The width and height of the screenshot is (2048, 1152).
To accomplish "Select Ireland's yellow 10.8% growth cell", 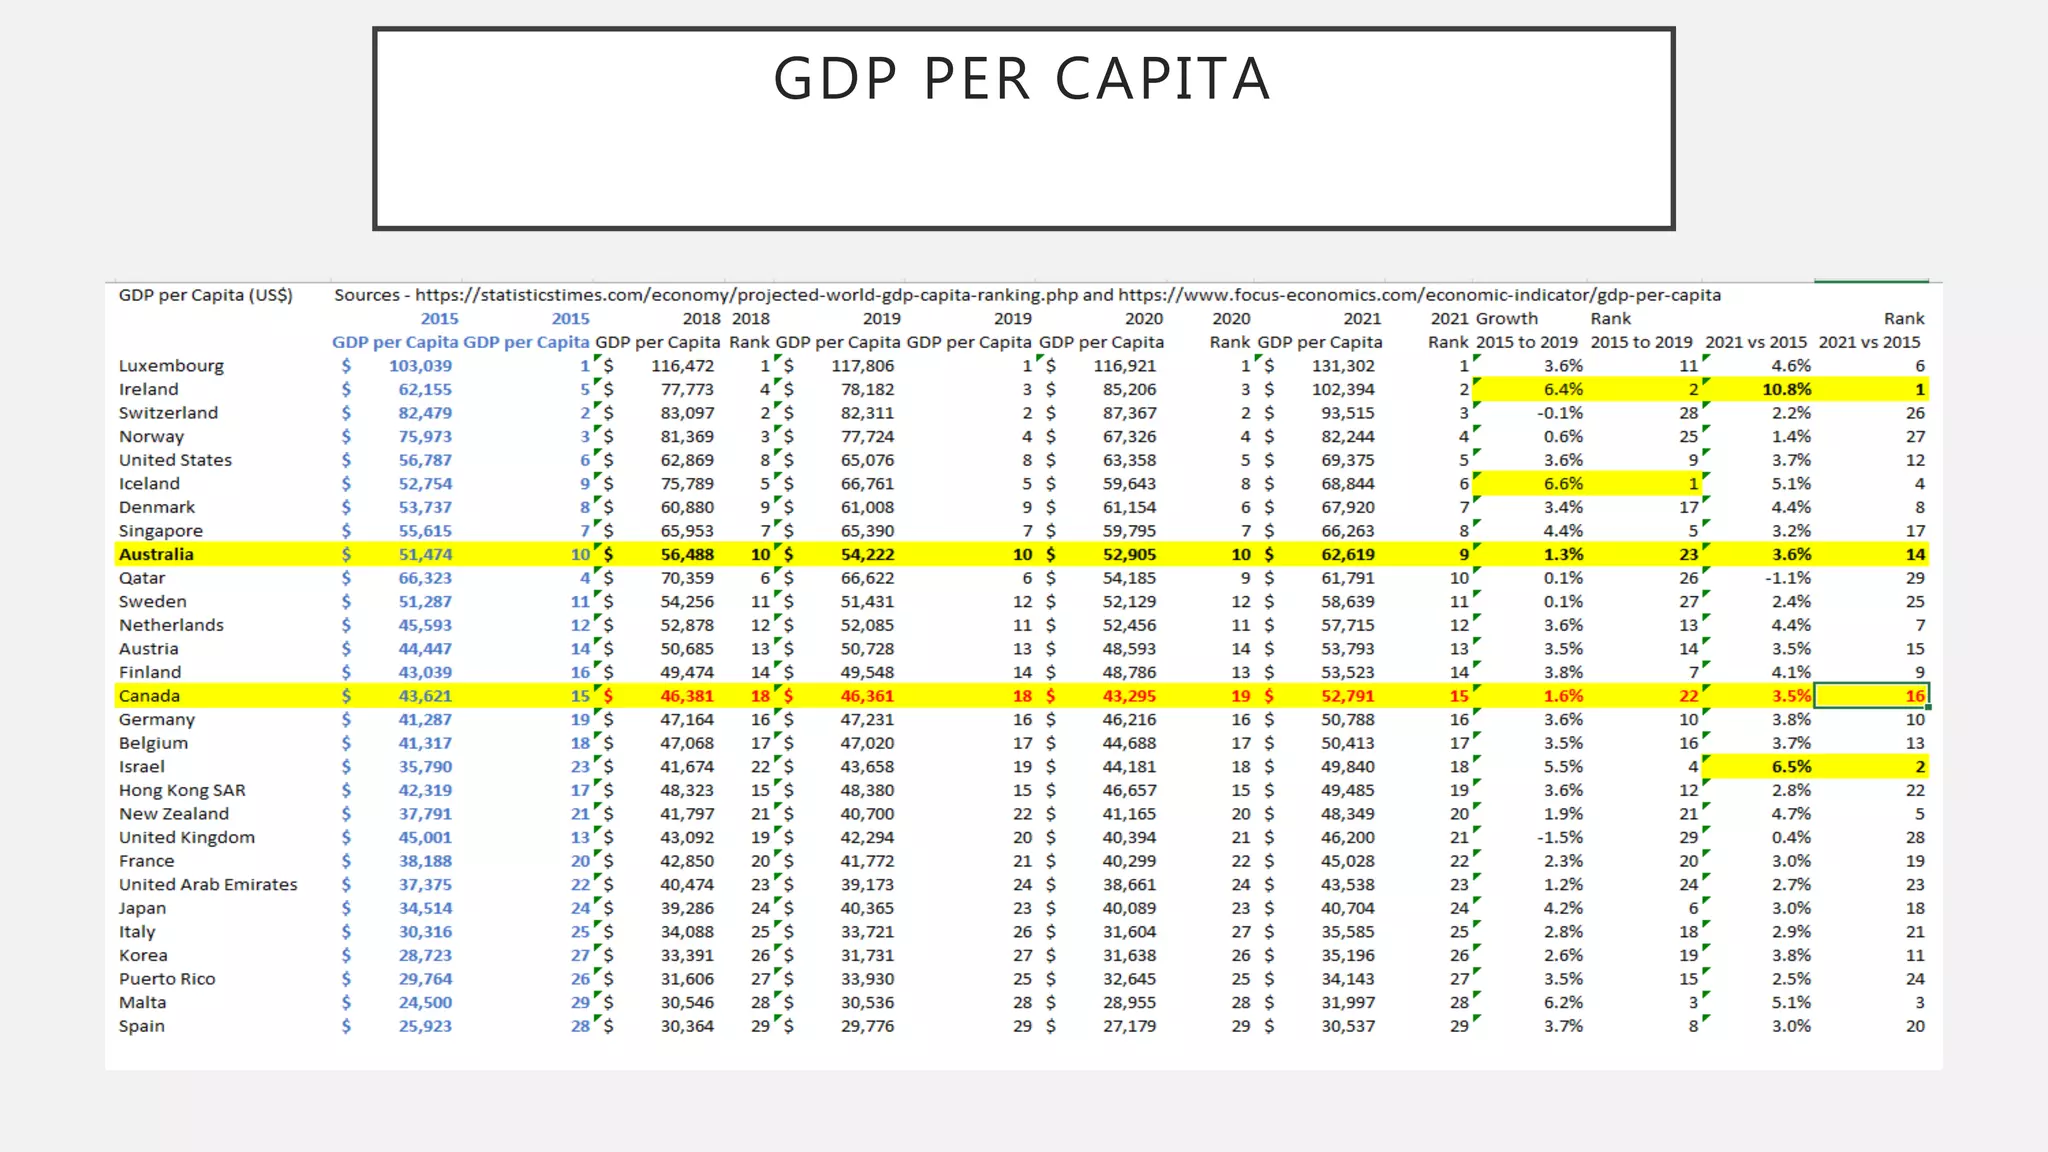I will click(1785, 389).
